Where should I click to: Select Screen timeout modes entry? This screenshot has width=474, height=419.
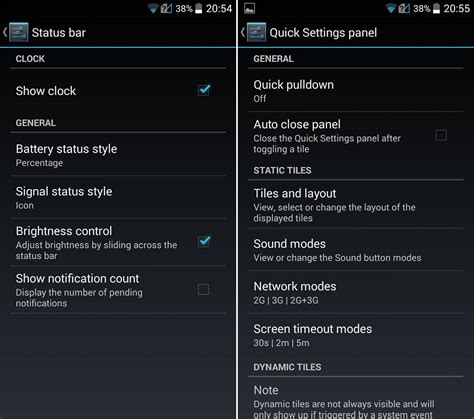click(356, 335)
